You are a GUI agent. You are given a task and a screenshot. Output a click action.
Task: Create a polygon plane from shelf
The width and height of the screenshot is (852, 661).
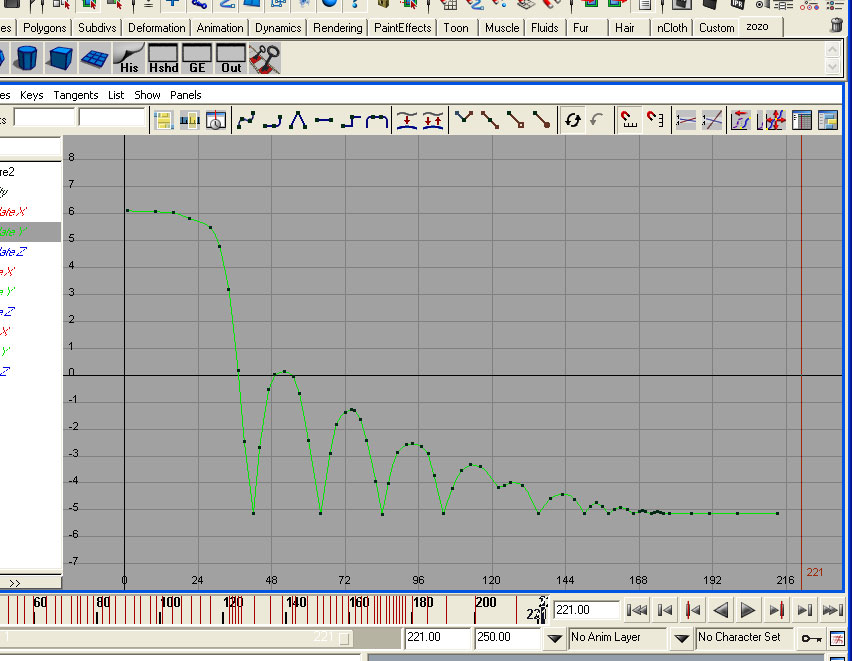pyautogui.click(x=94, y=58)
